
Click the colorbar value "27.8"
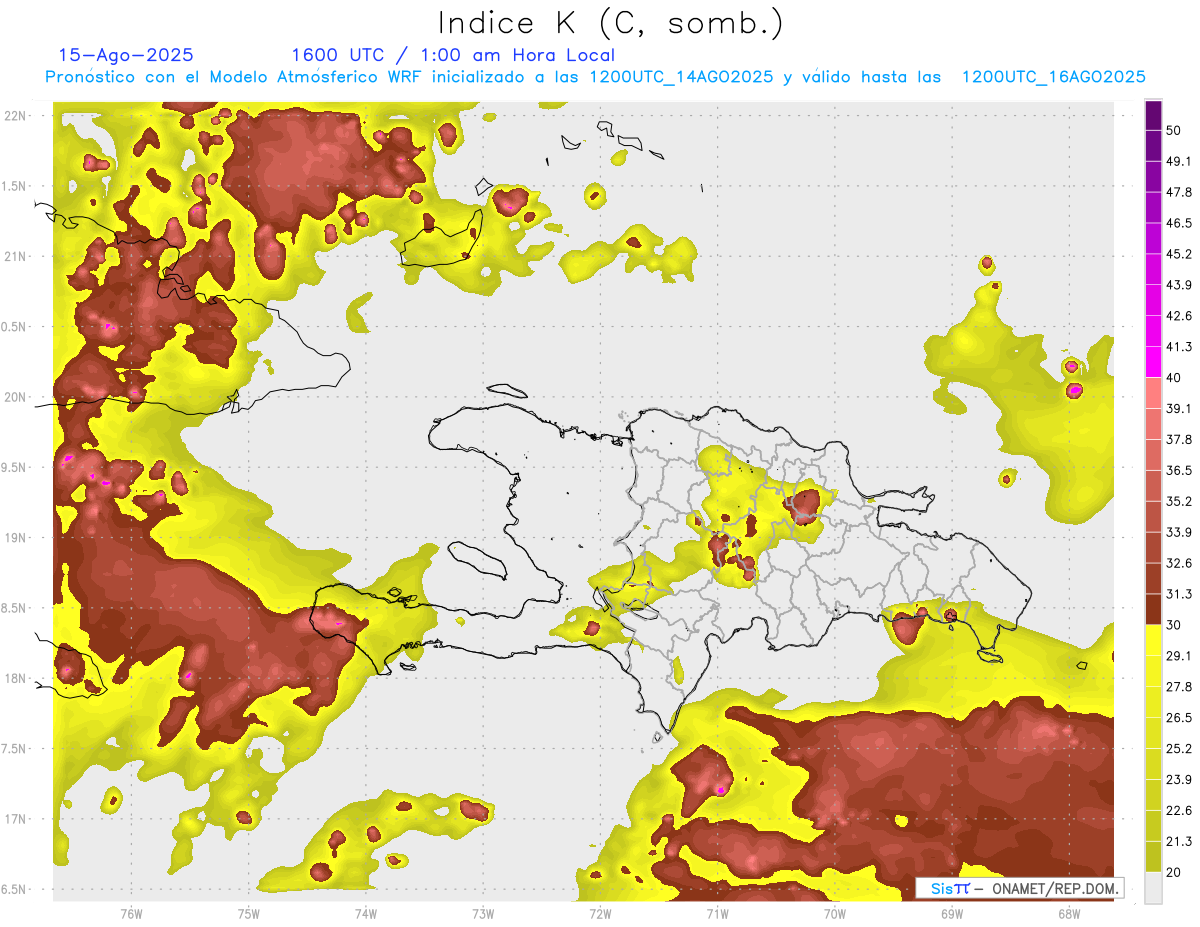(1178, 687)
